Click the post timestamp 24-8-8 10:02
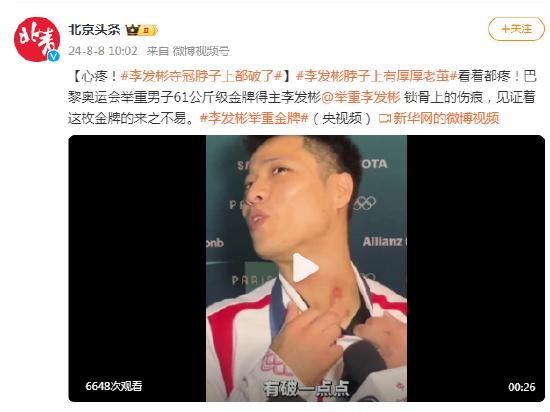Screen dimensions: 550x412 (103, 51)
